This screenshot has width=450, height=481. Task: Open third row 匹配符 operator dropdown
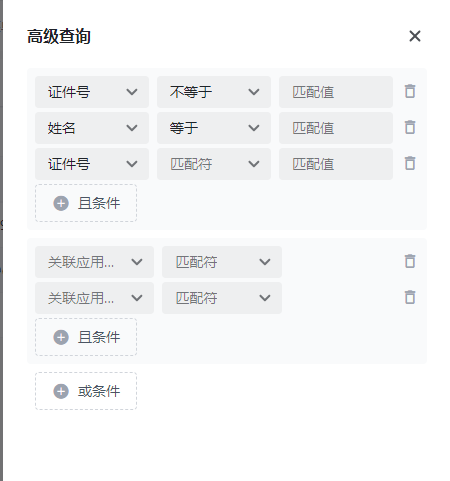point(214,164)
